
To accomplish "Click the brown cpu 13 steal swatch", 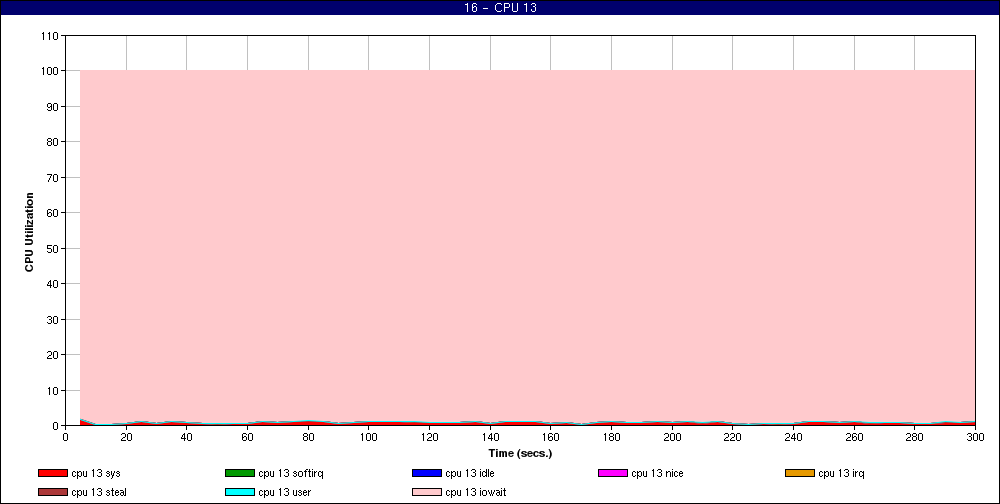I will (53, 493).
